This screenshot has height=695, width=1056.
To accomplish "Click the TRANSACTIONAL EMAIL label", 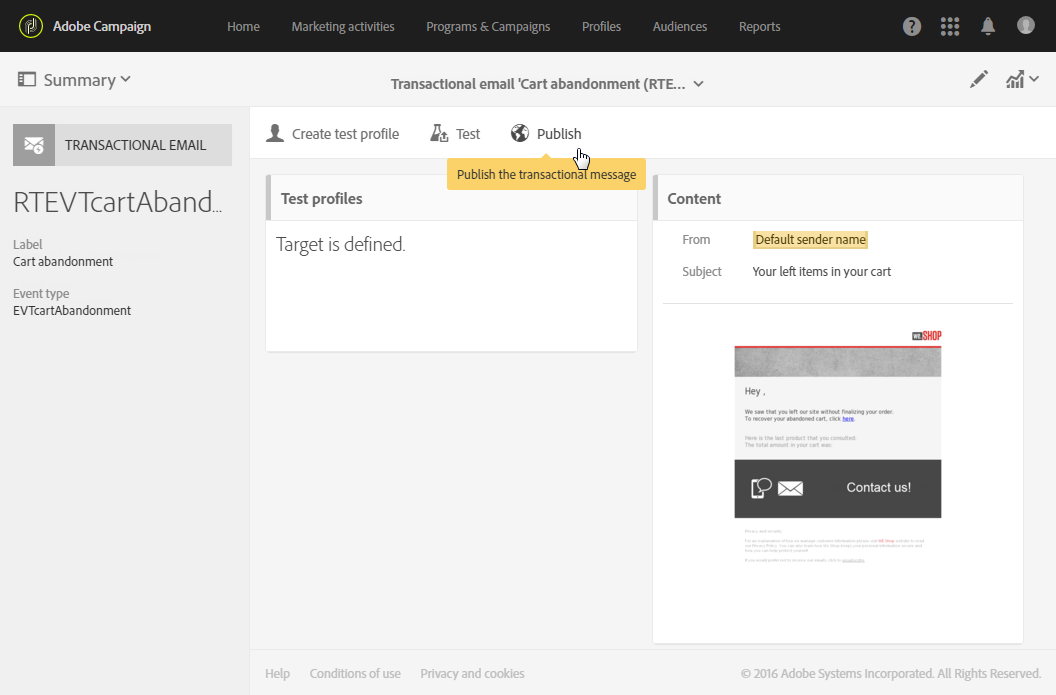I will tap(135, 145).
